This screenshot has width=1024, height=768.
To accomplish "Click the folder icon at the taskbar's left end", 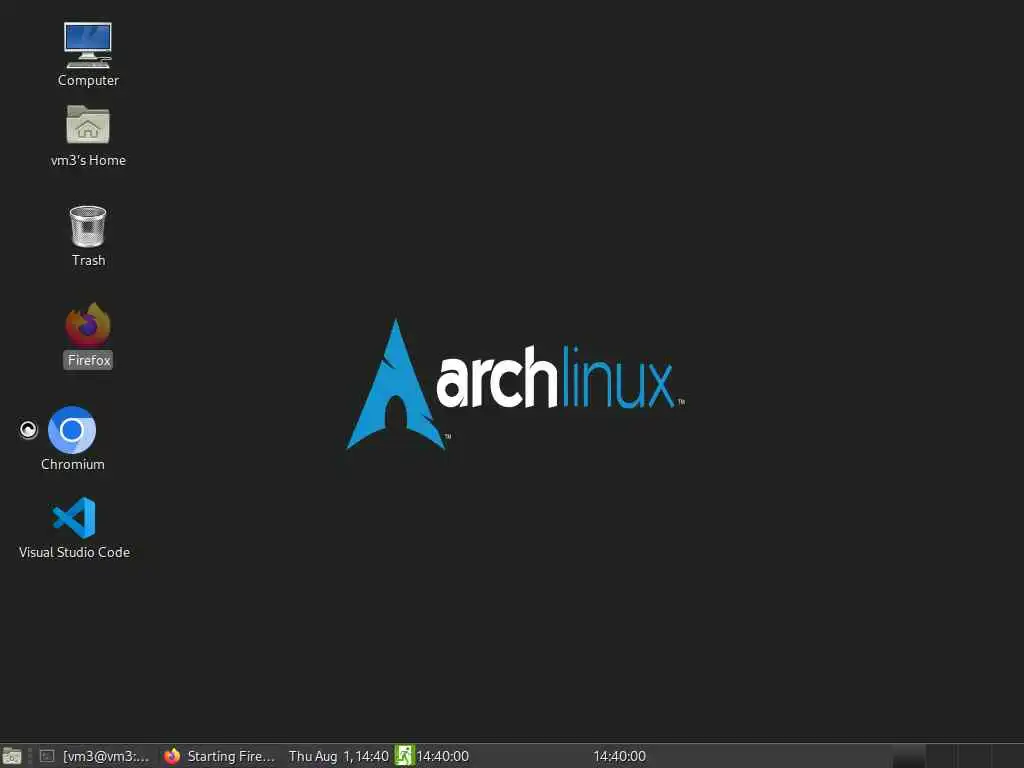I will pyautogui.click(x=12, y=756).
